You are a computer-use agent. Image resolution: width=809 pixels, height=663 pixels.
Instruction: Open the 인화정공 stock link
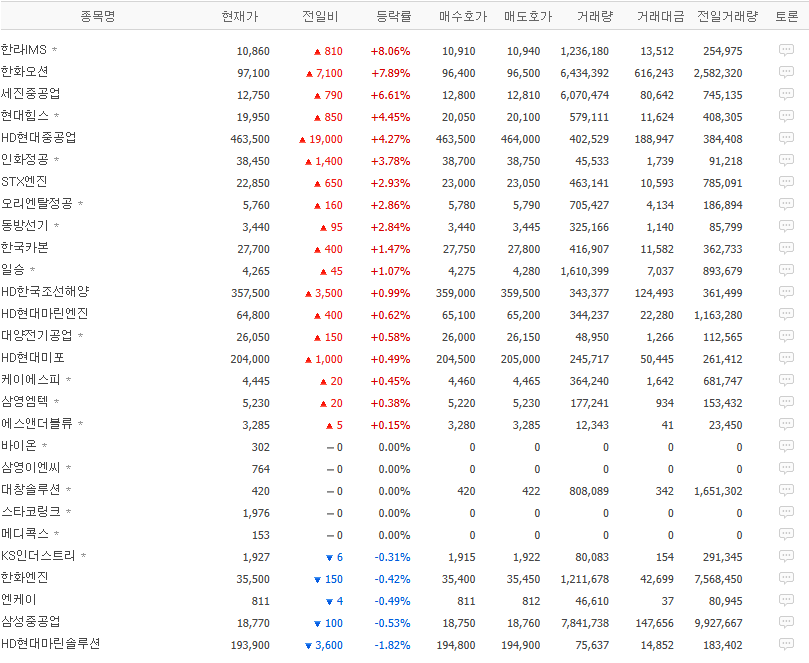24,159
